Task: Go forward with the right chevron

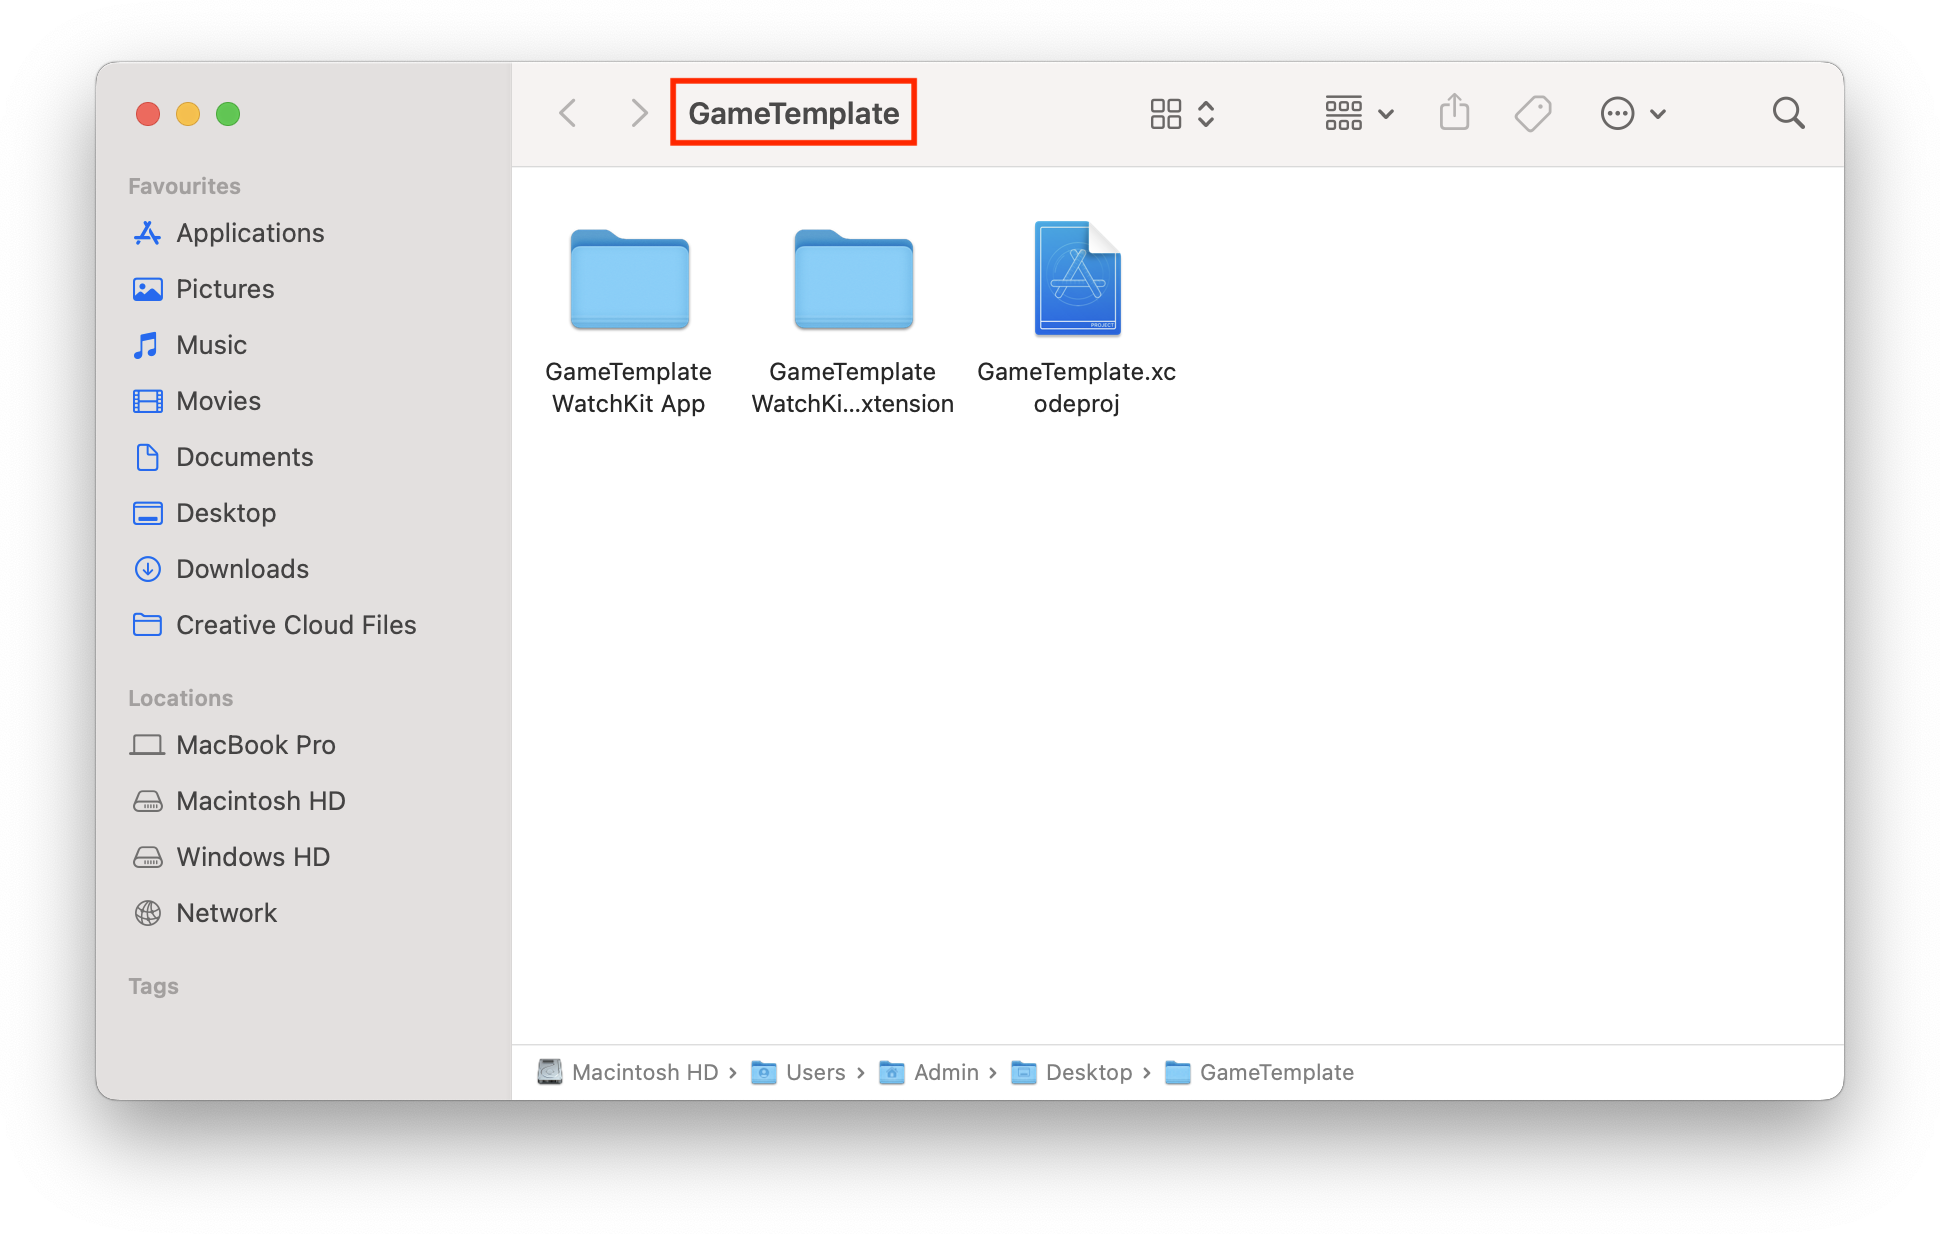Action: (x=639, y=113)
